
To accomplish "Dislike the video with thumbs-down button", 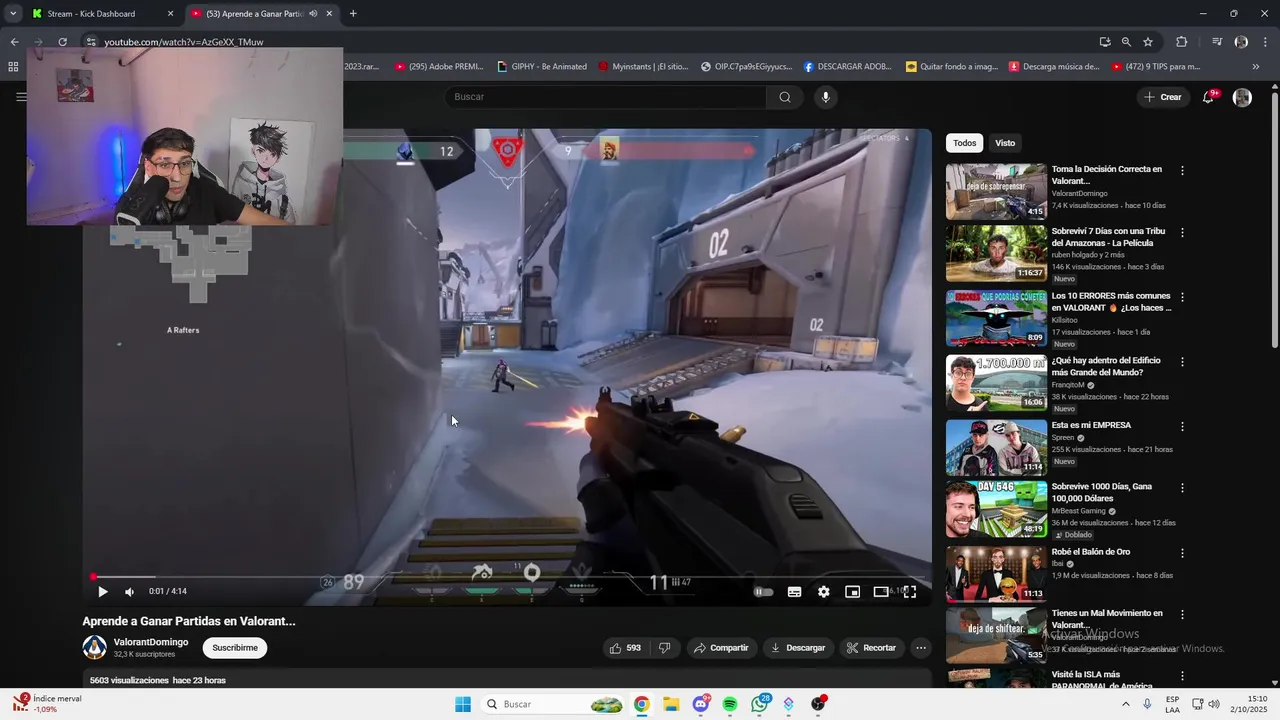I will coord(664,648).
